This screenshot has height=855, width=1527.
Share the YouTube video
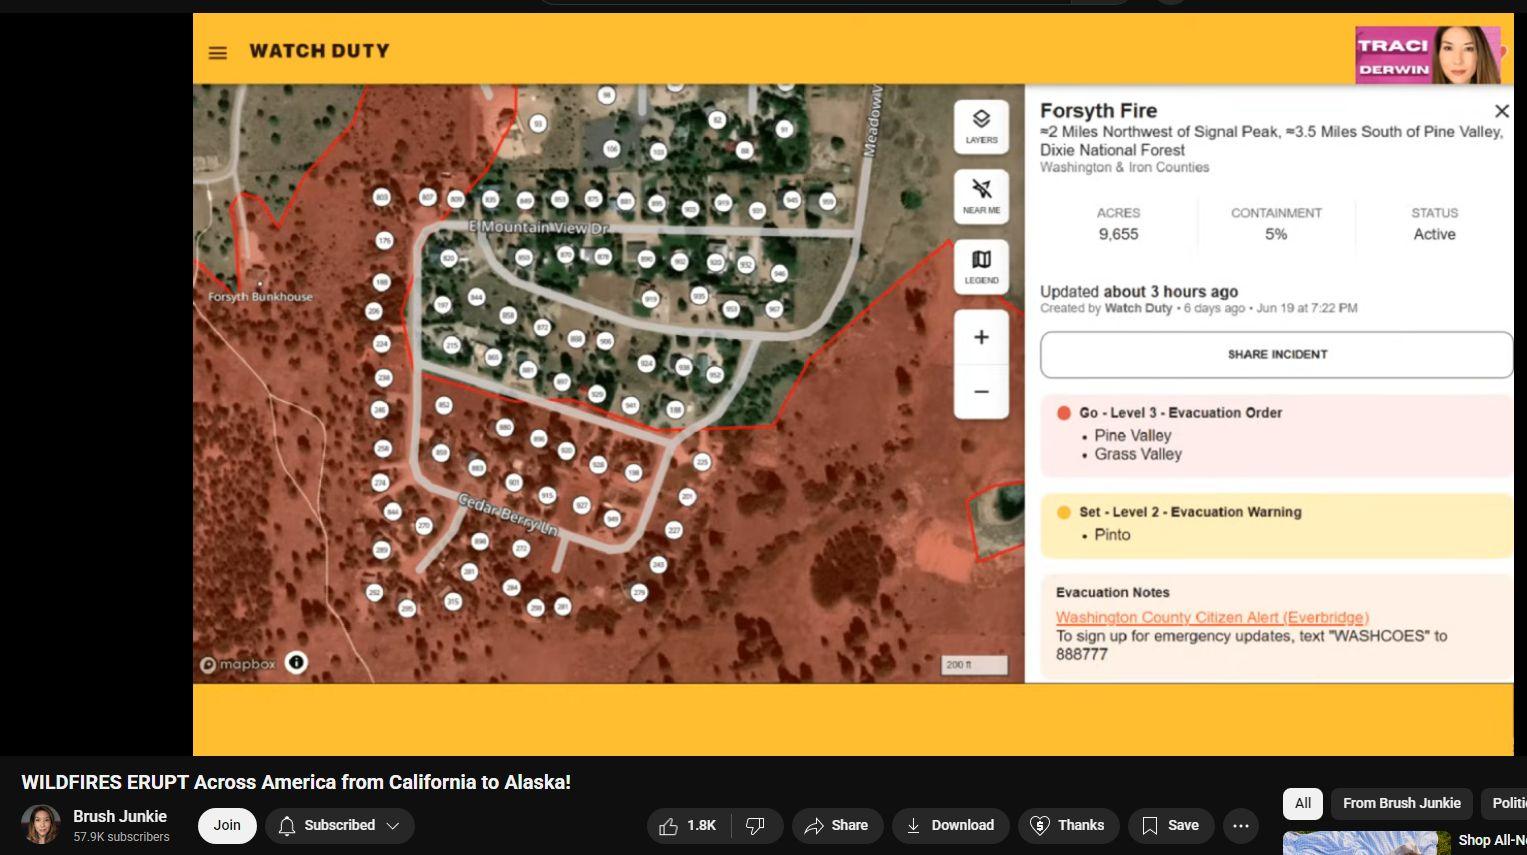[837, 825]
